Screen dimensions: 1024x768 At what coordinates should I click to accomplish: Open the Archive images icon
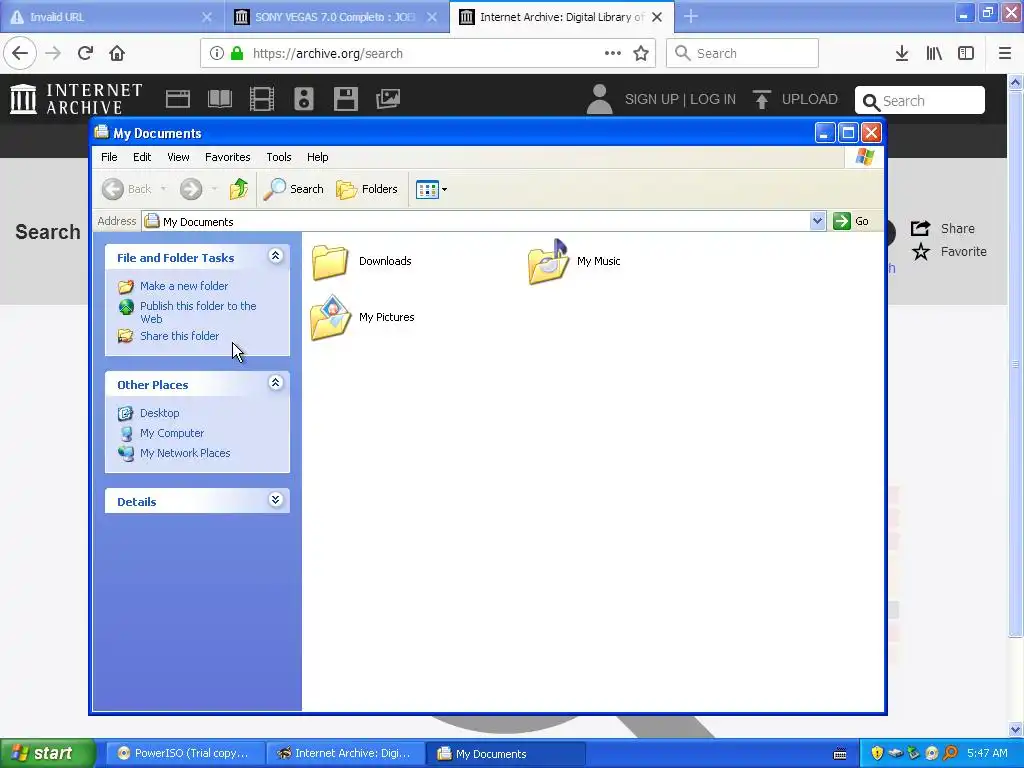pyautogui.click(x=388, y=99)
